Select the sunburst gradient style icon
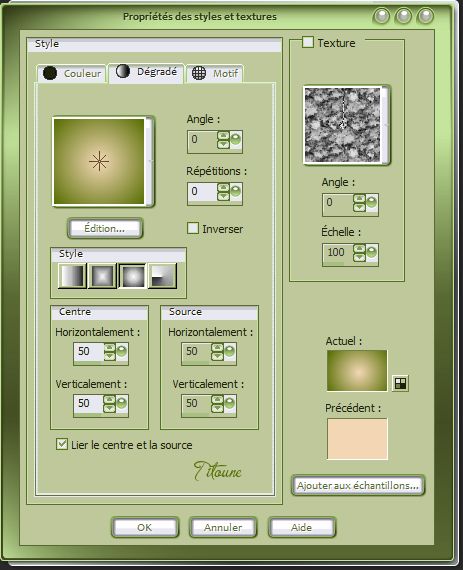This screenshot has width=463, height=570. point(133,276)
